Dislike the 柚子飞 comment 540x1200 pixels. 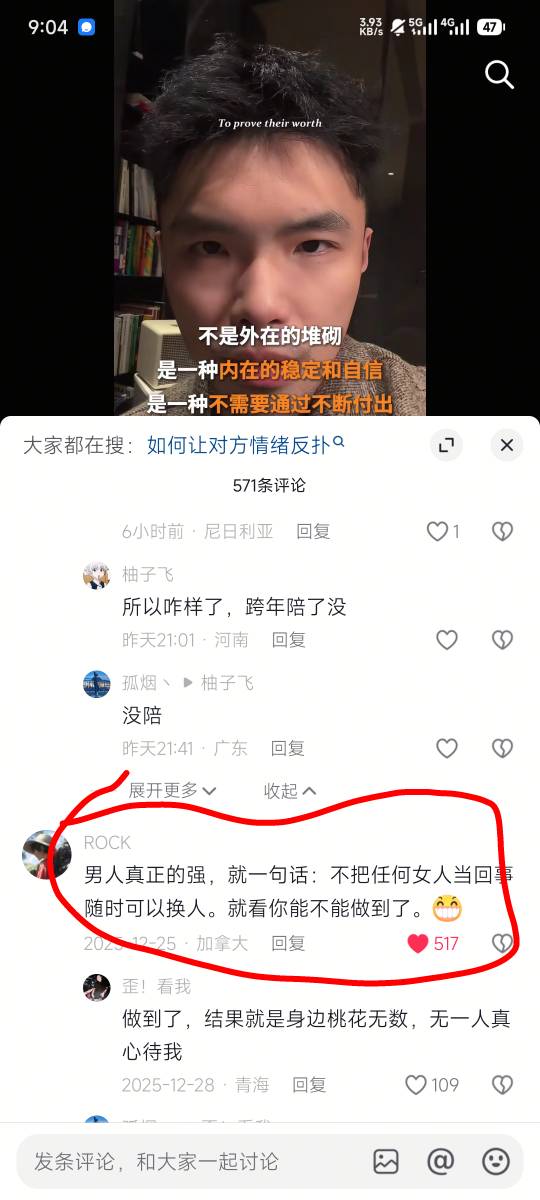coord(502,640)
